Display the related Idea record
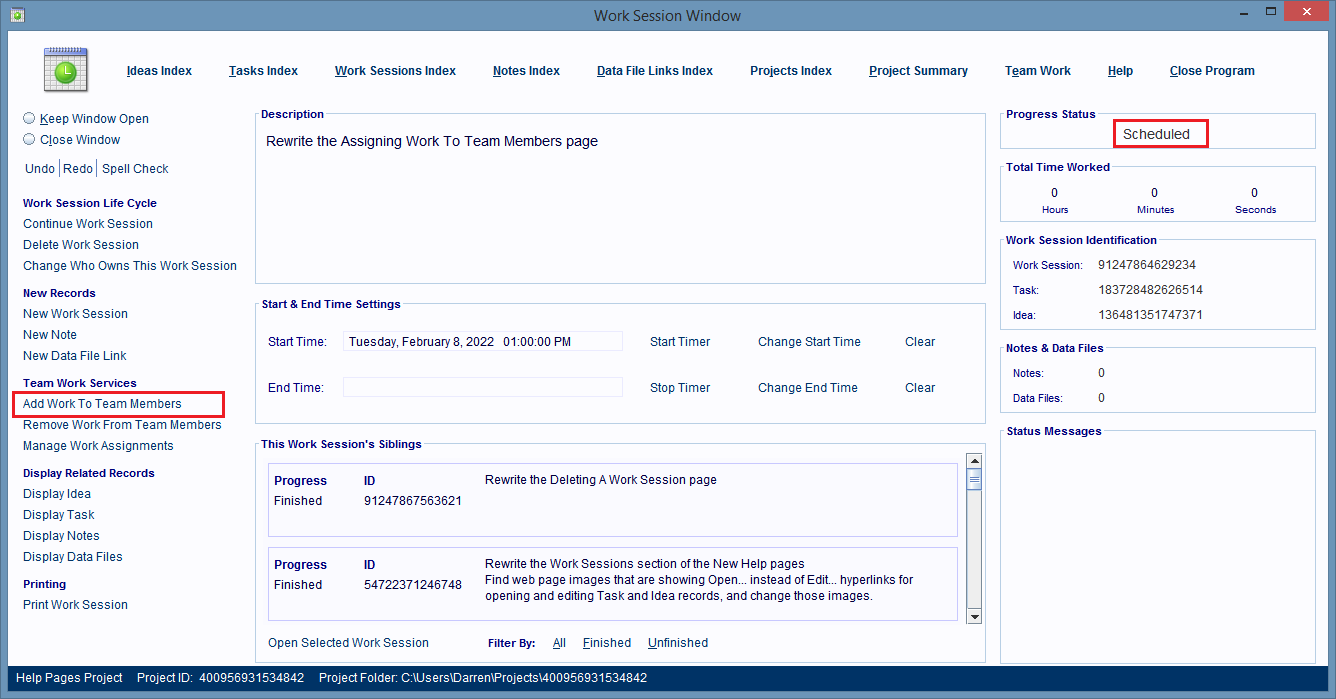 click(56, 493)
